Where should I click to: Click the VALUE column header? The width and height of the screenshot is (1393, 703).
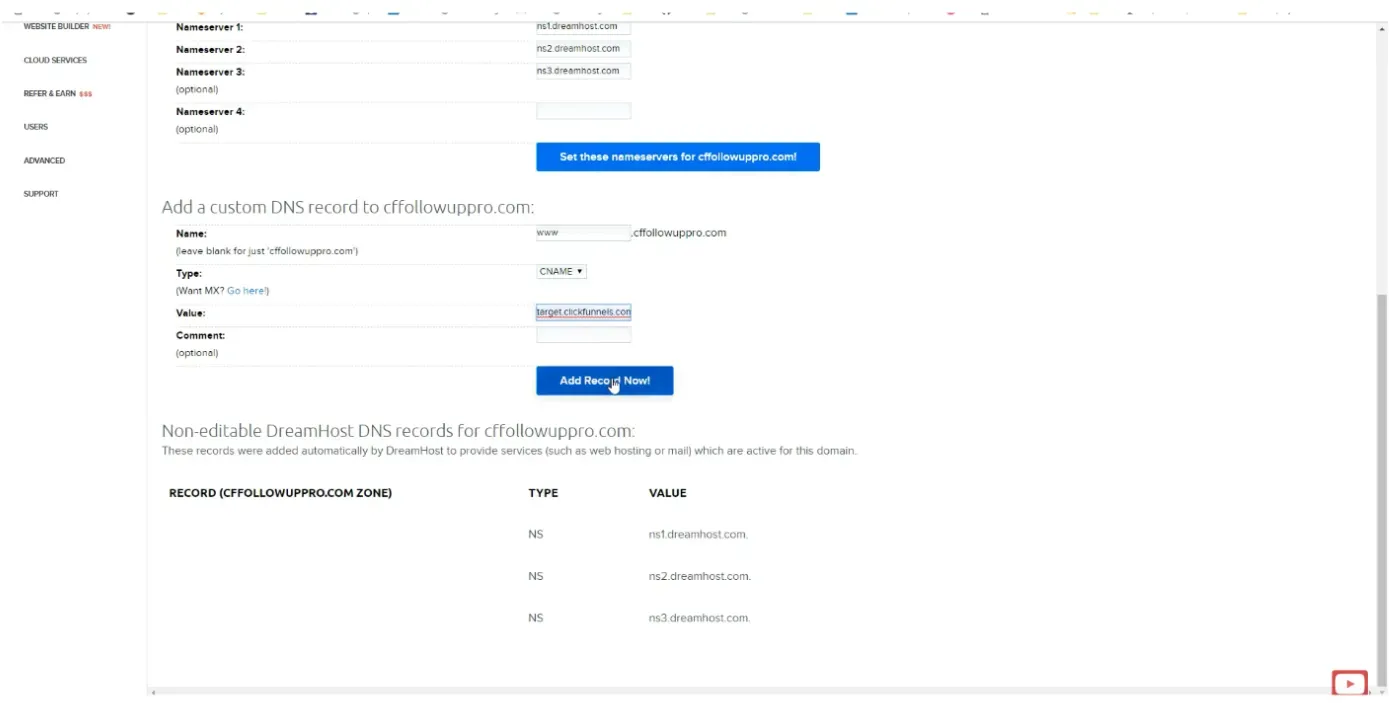pos(667,494)
